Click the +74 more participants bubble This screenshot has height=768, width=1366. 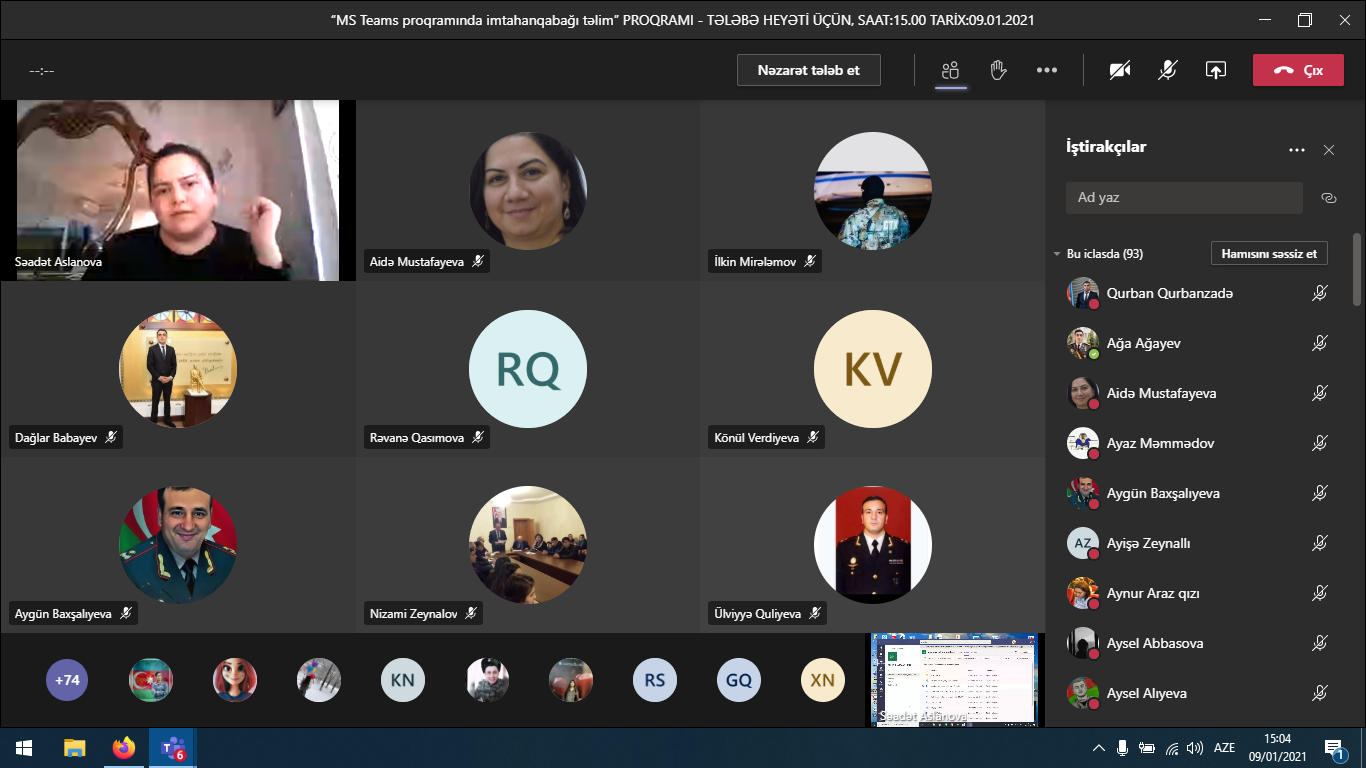(x=67, y=680)
